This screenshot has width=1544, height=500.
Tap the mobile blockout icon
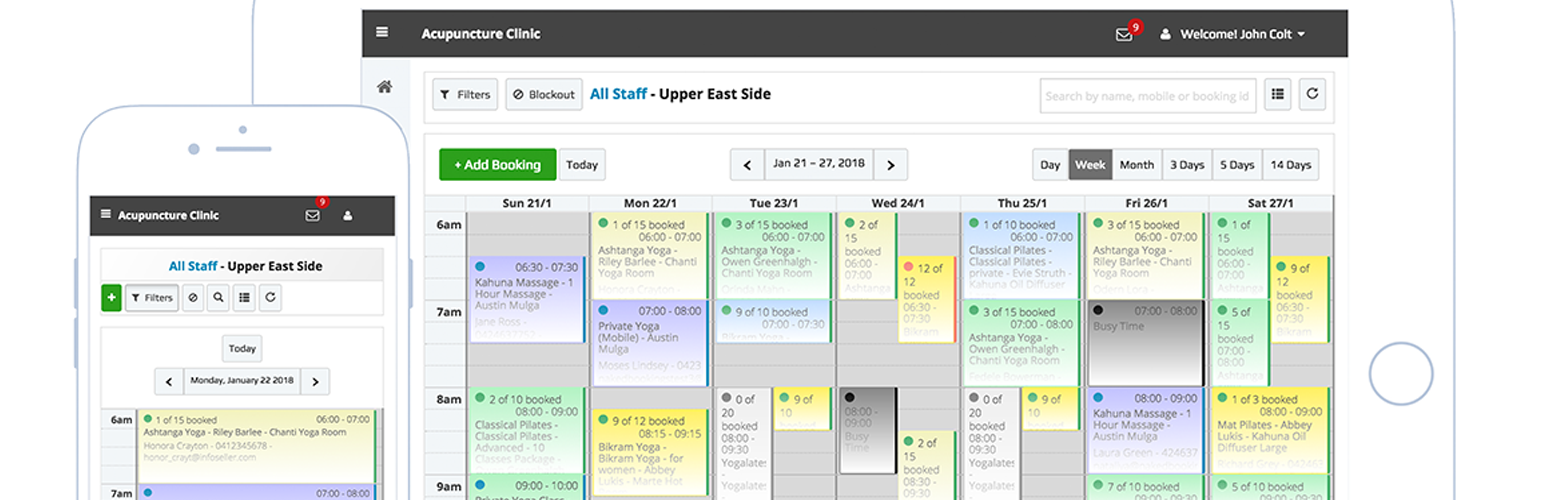(x=193, y=297)
